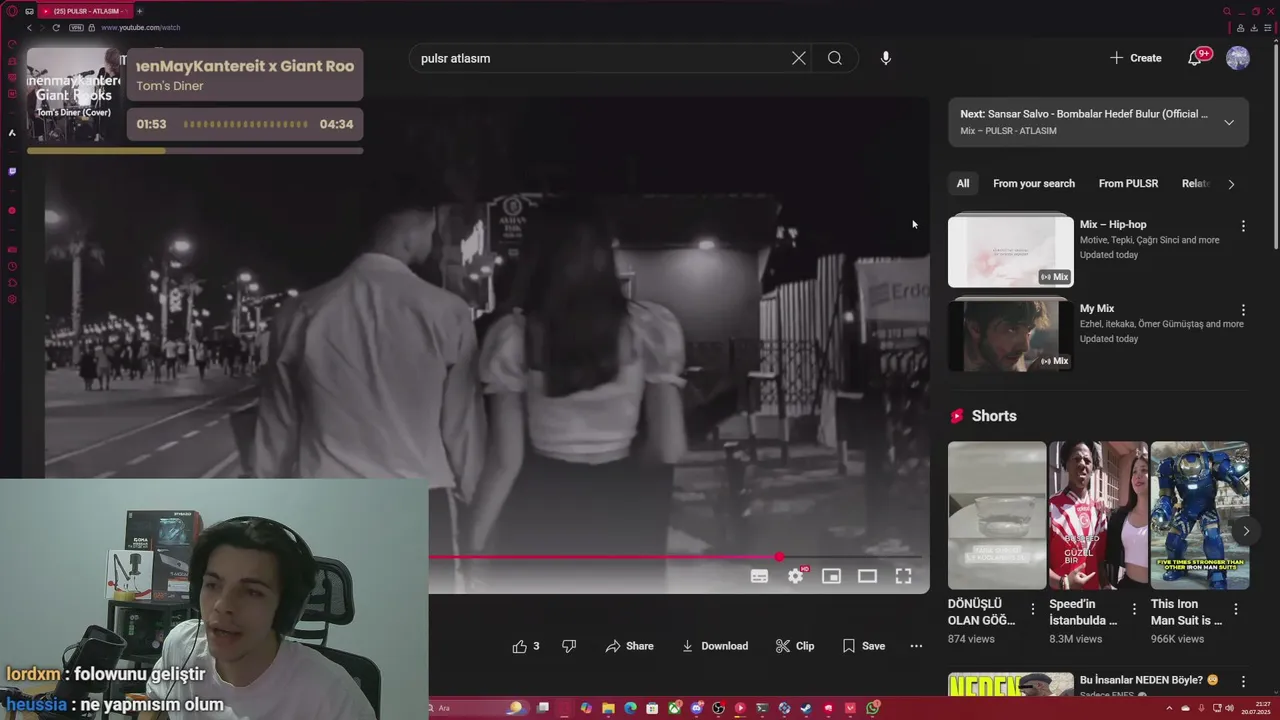Image resolution: width=1280 pixels, height=720 pixels.
Task: Click the page's vertical scrollbar
Action: (1275, 145)
